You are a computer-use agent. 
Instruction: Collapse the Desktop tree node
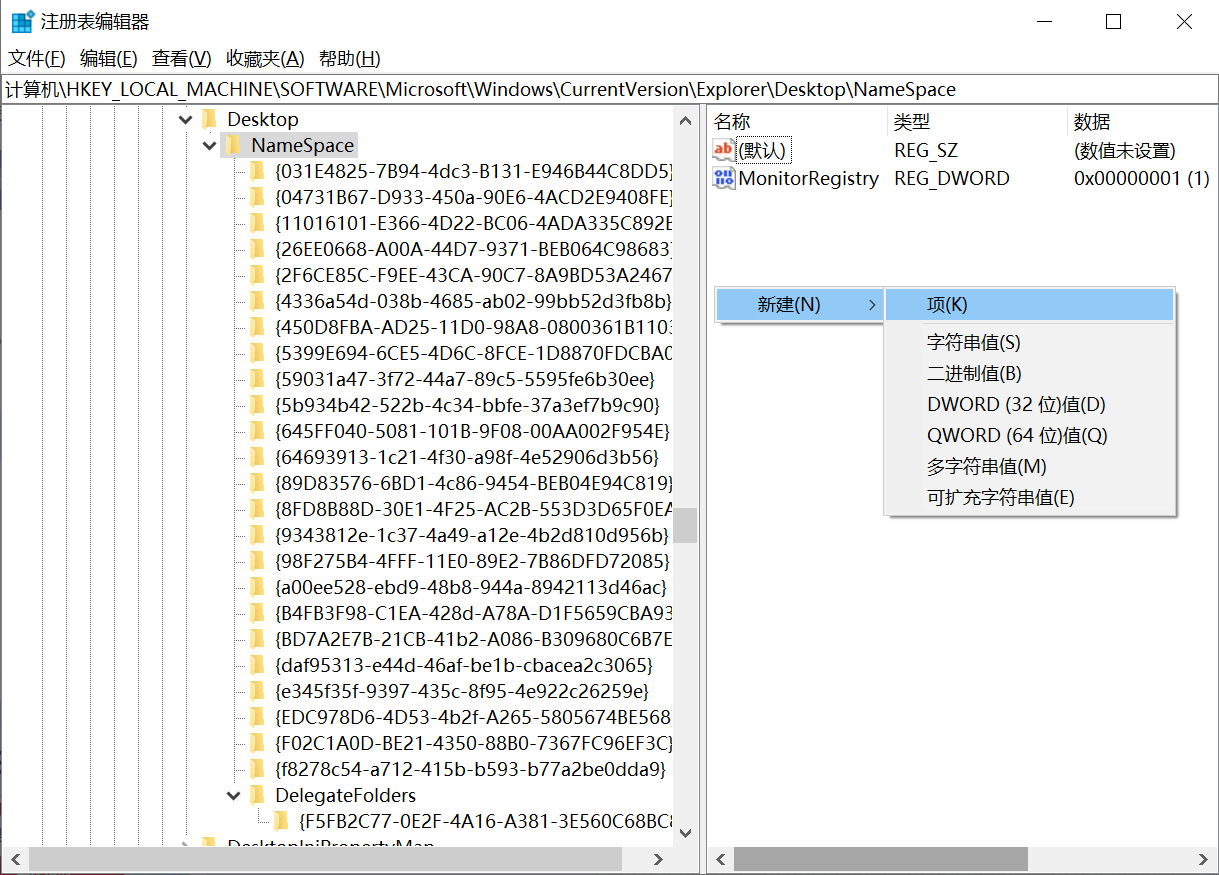pyautogui.click(x=185, y=120)
